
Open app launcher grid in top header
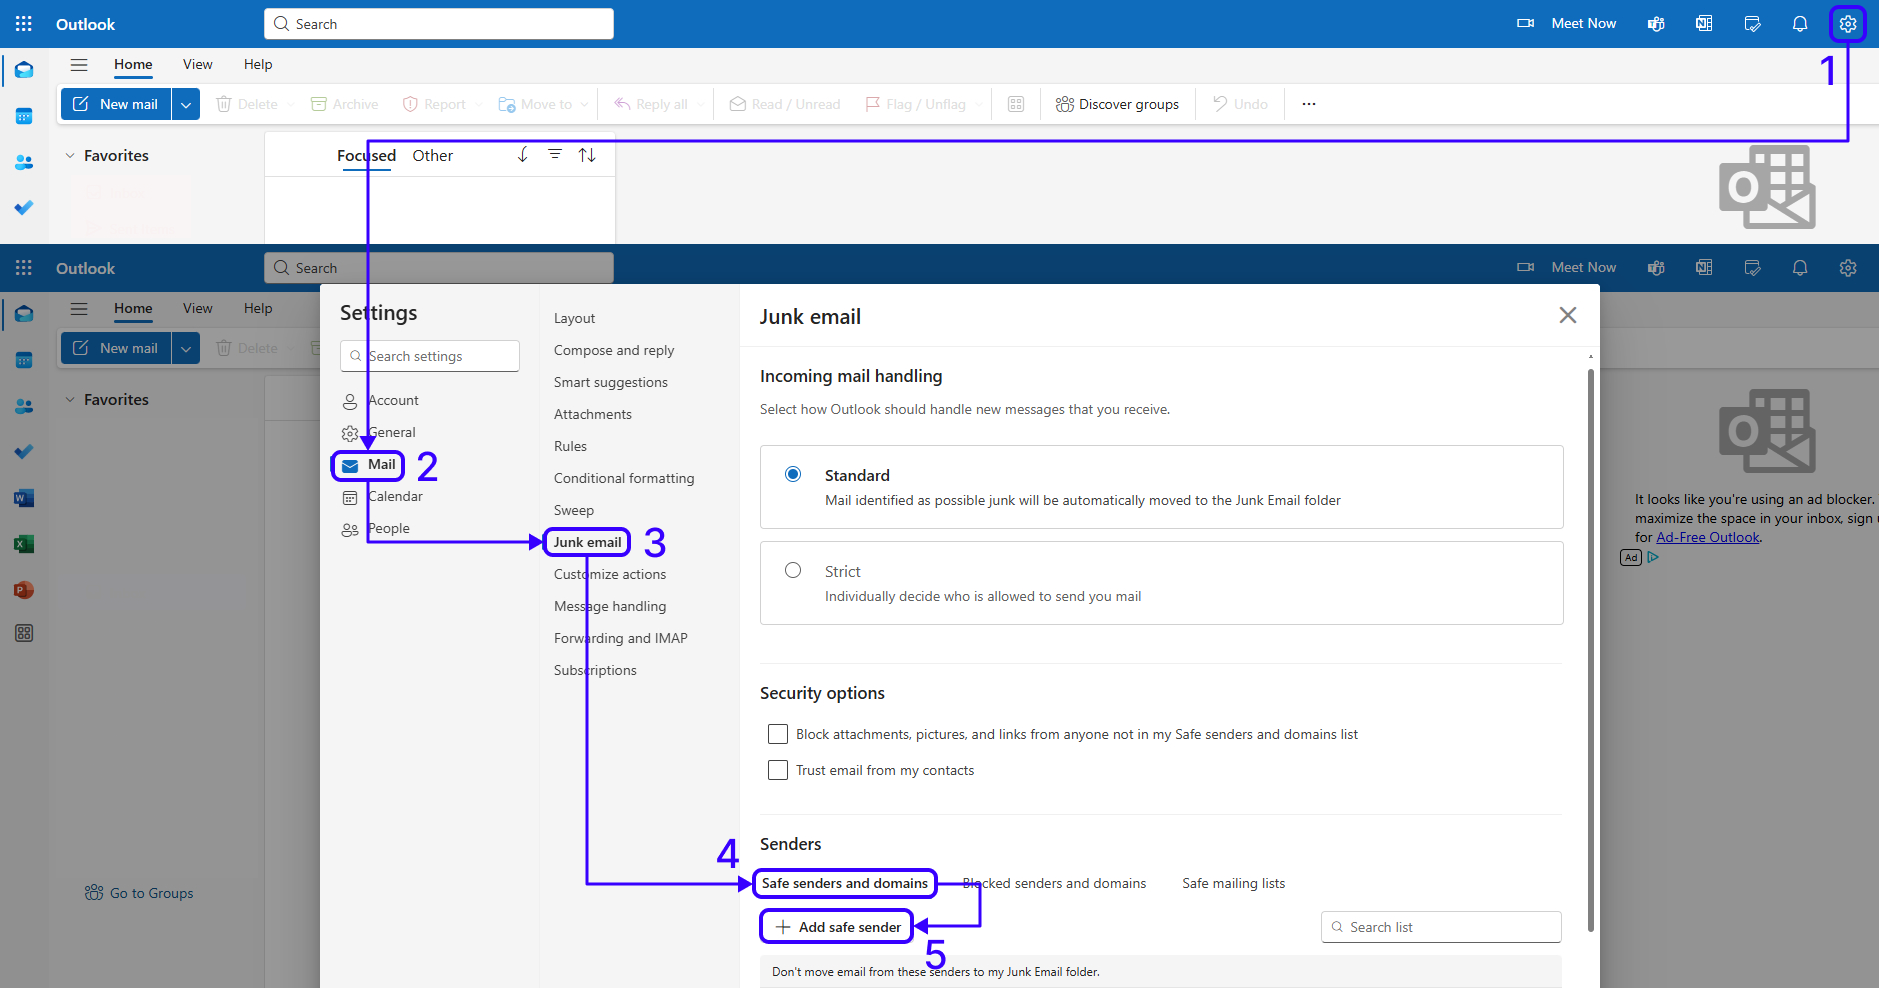[24, 24]
